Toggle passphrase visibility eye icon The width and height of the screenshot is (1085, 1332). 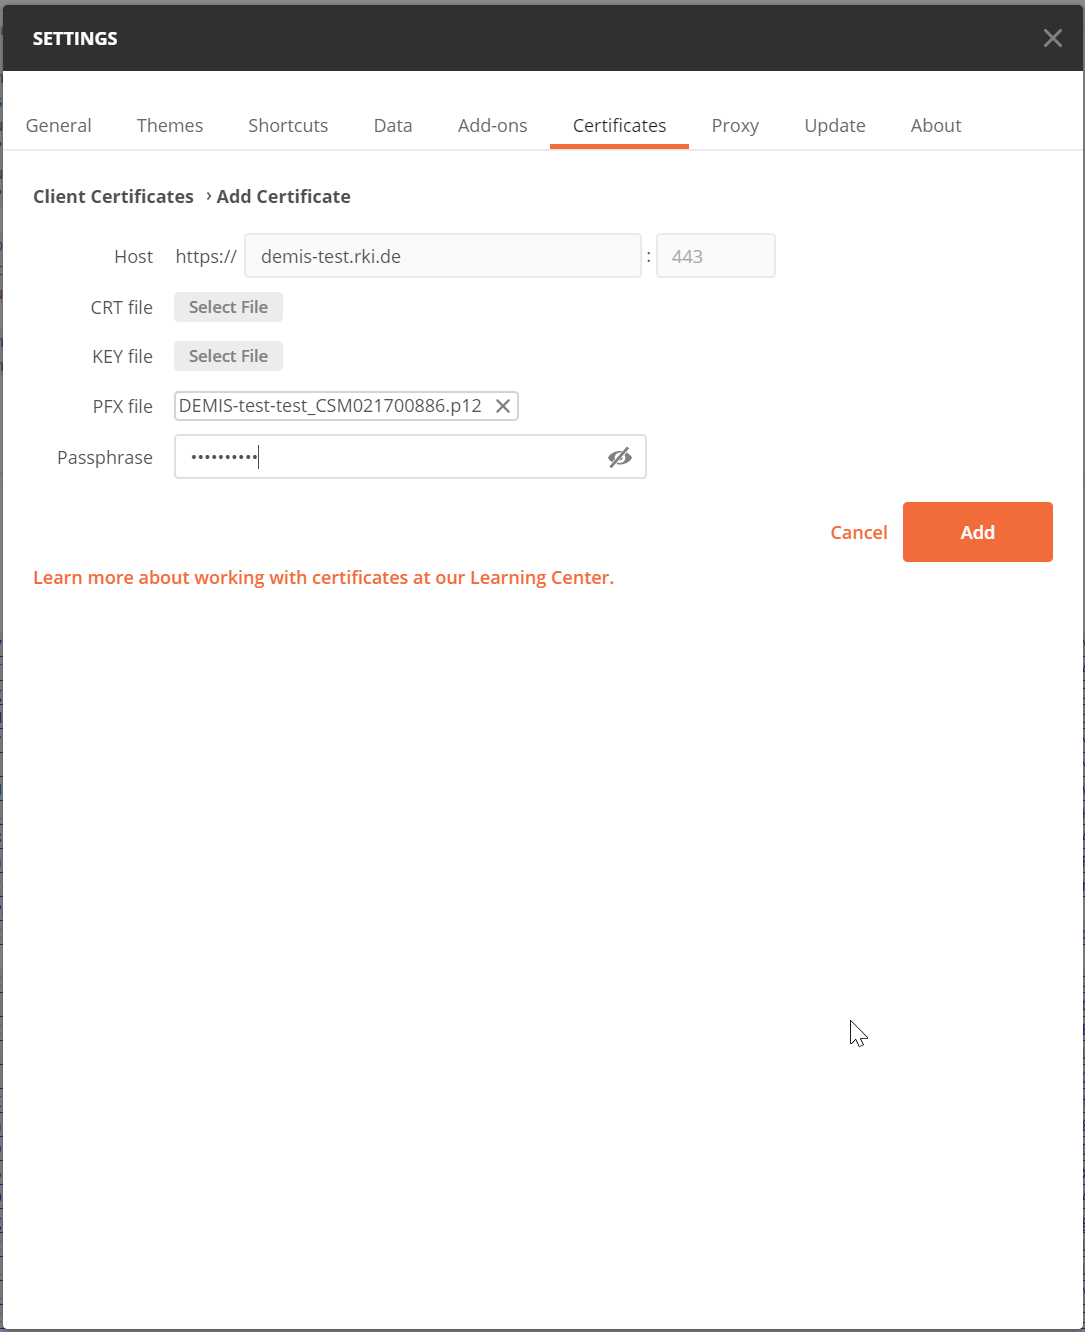(x=620, y=457)
